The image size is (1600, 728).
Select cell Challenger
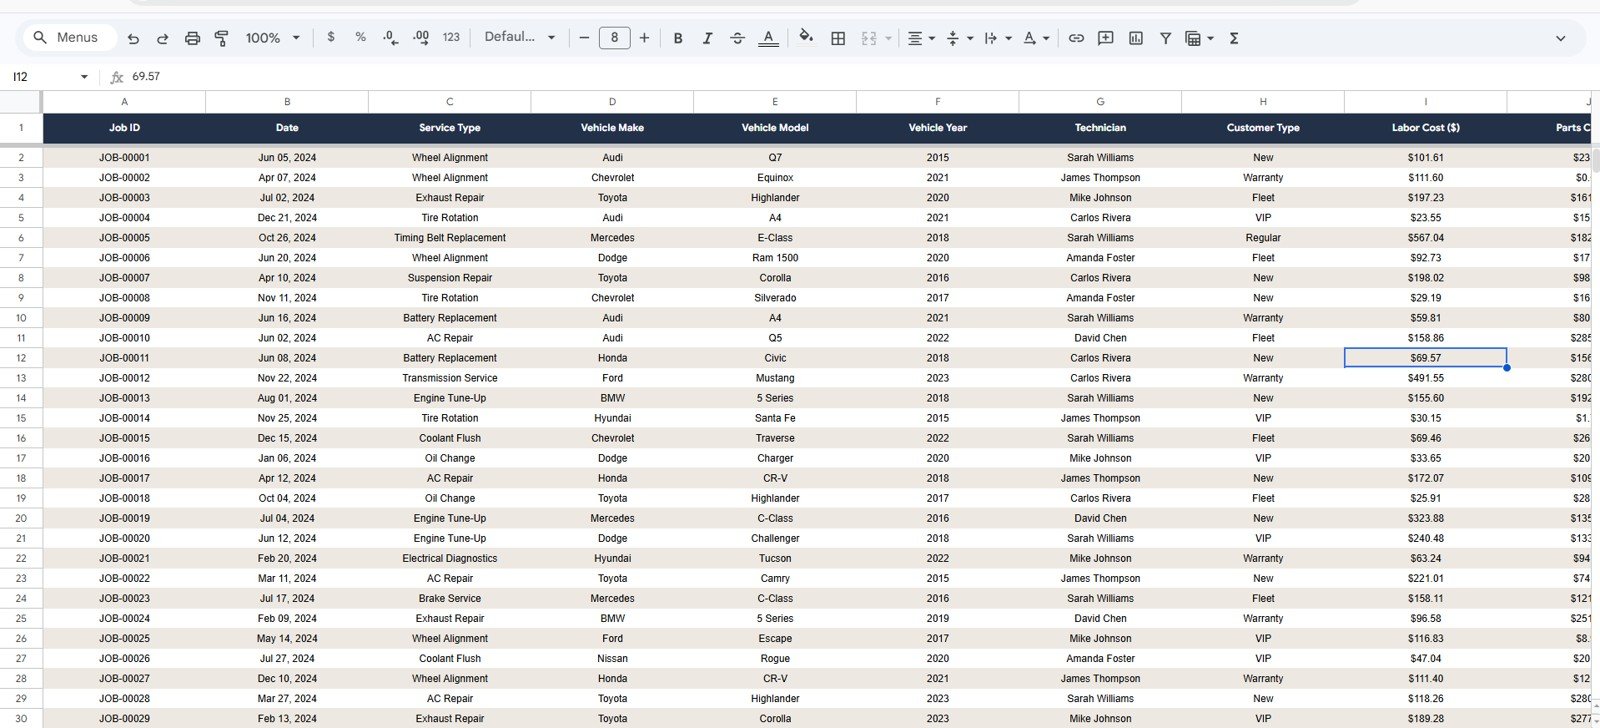775,538
